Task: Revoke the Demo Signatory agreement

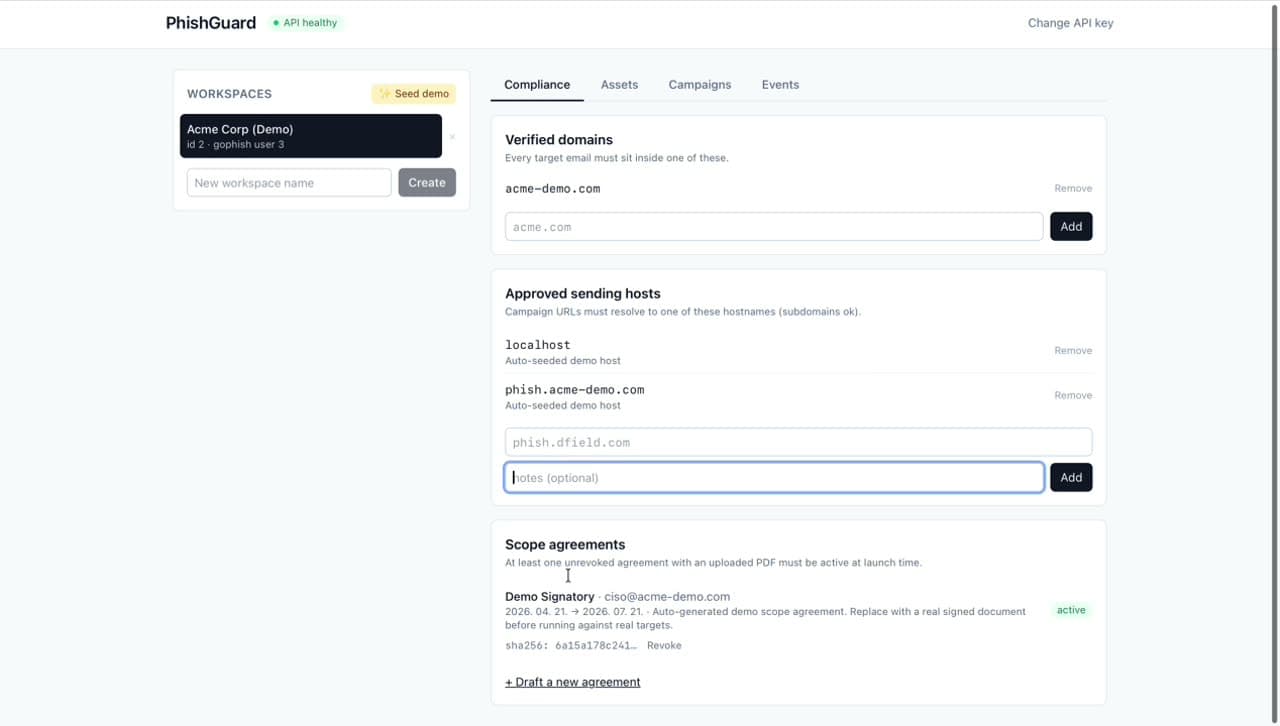Action: [x=664, y=646]
